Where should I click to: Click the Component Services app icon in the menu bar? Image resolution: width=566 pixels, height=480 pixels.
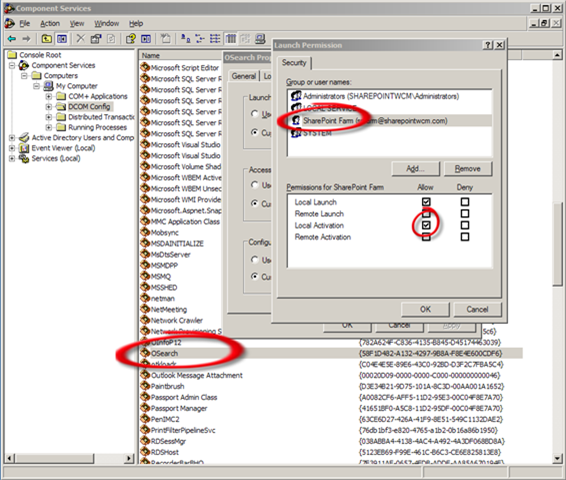pos(9,23)
